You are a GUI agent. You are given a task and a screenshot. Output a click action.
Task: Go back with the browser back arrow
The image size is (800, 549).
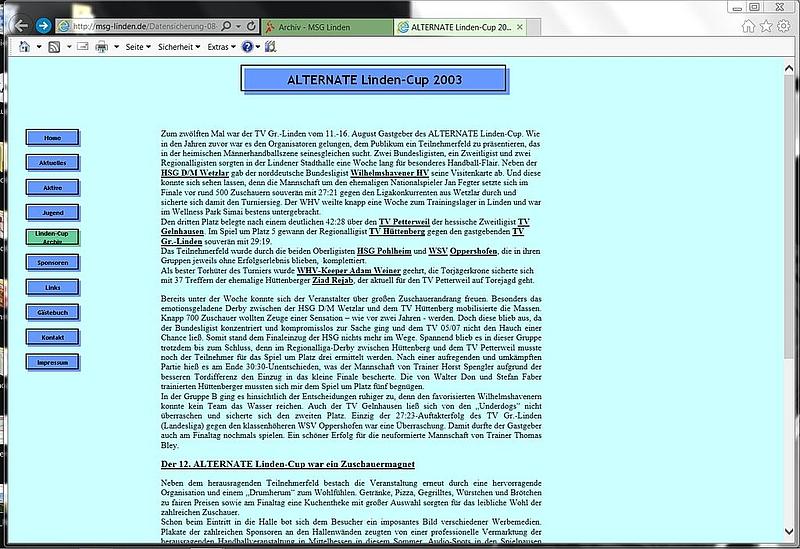[x=21, y=25]
